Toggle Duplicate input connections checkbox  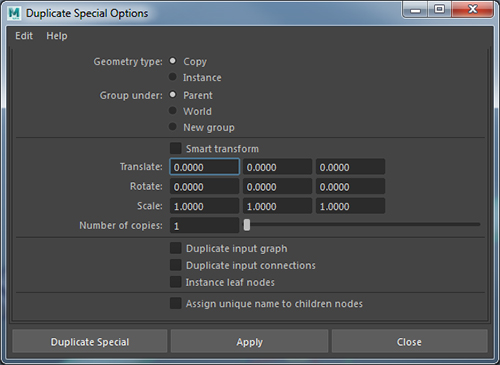tap(176, 265)
